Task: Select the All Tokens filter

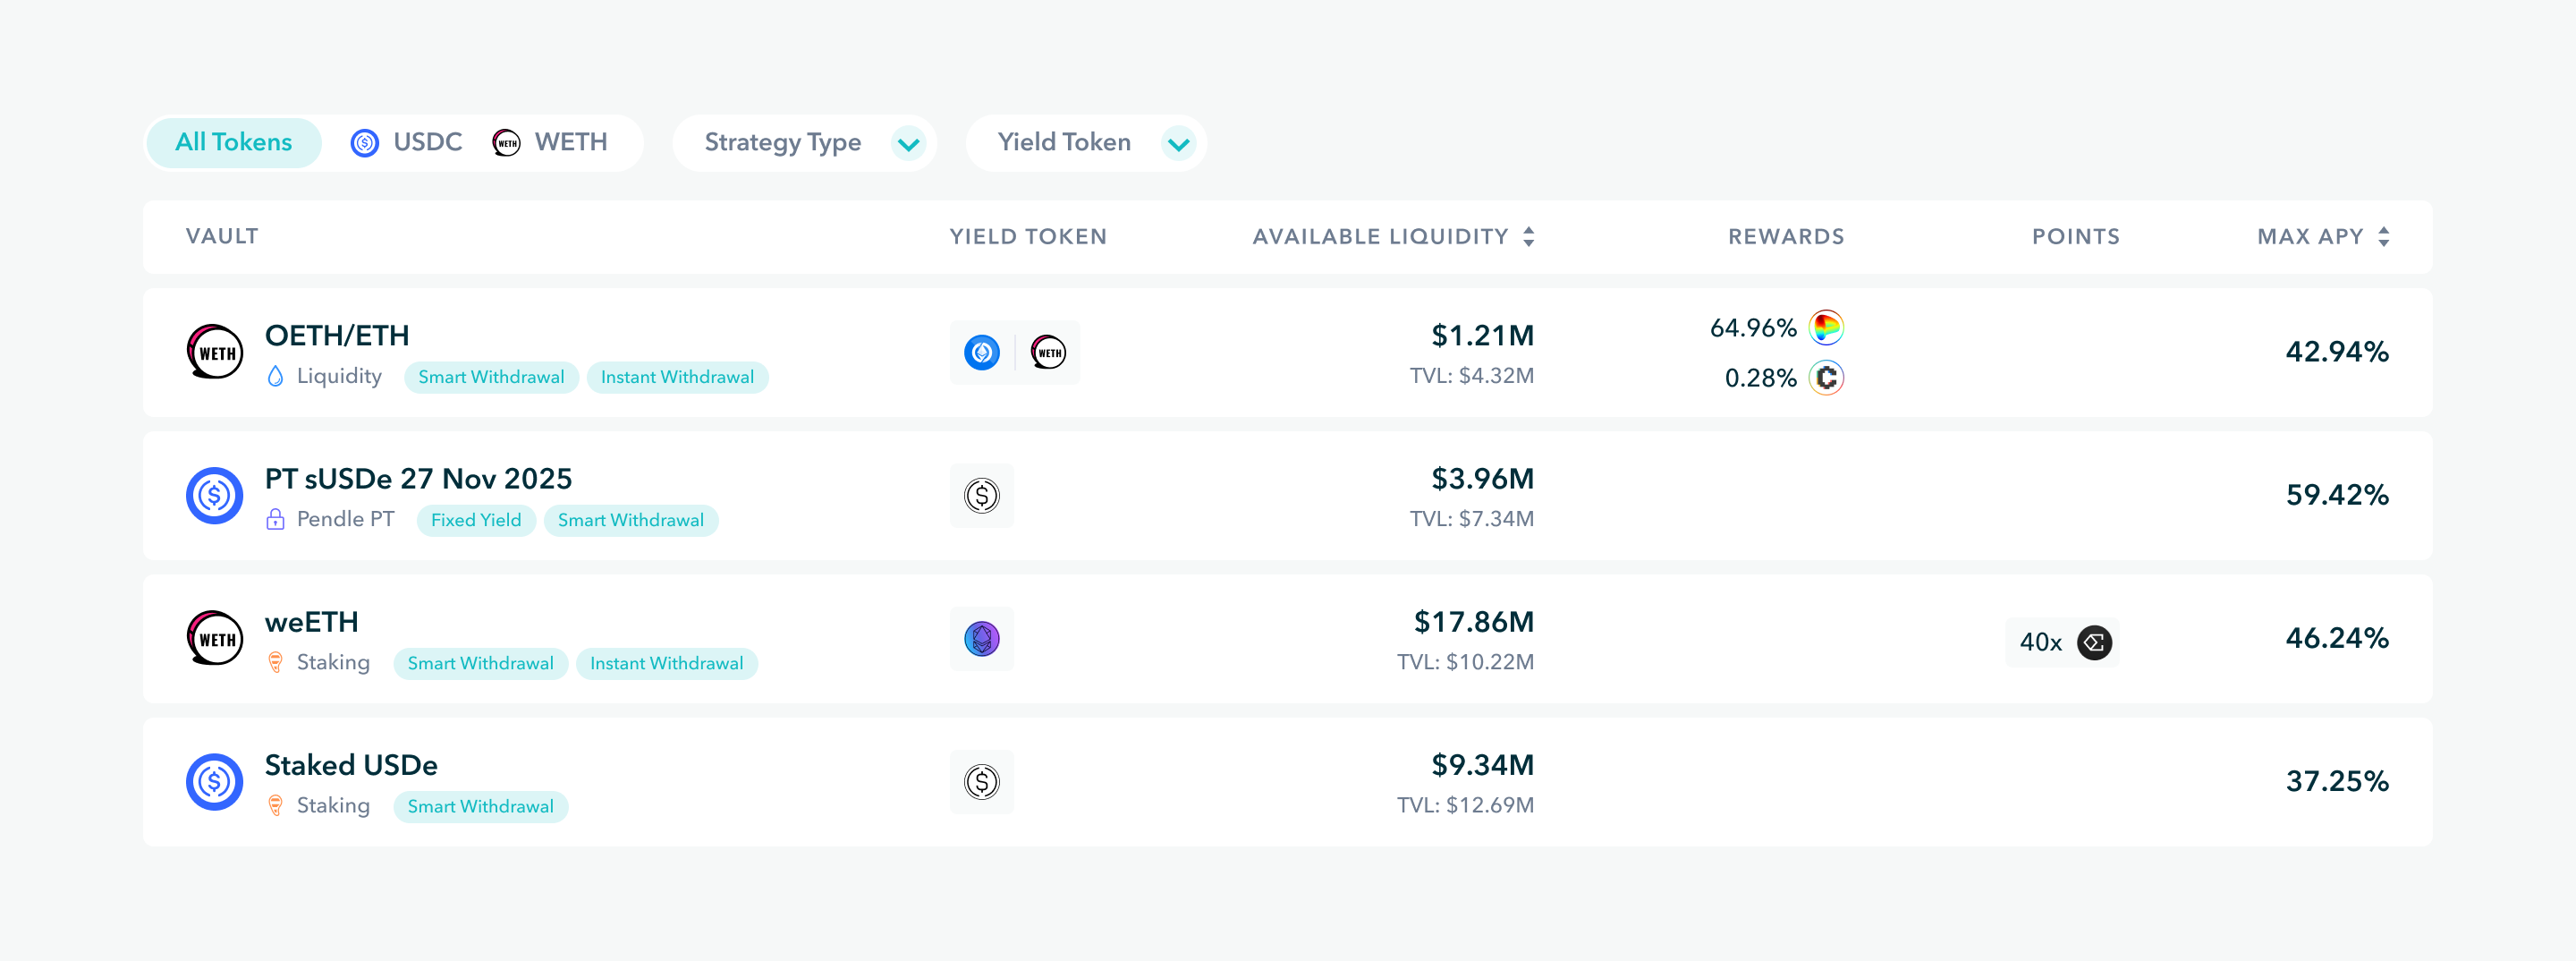Action: tap(233, 143)
